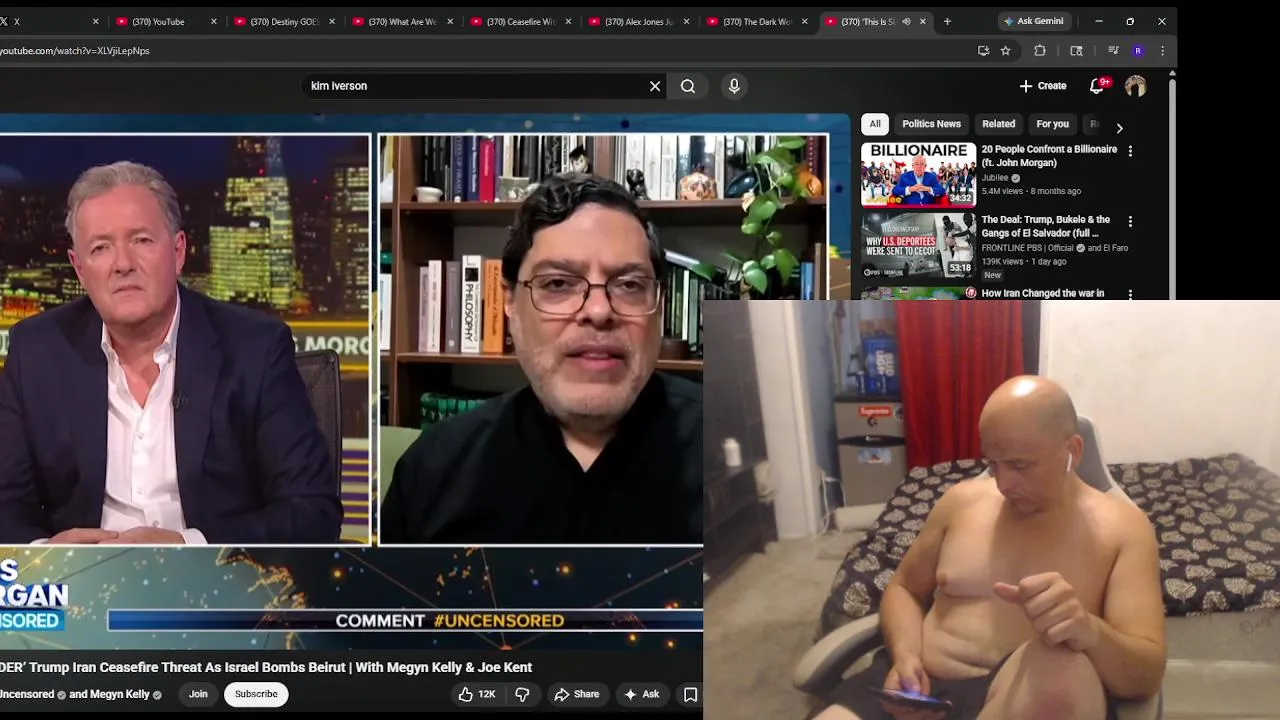Open title 'The Deal: Trump, Bukele & the Gangs'
The image size is (1280, 720).
pyautogui.click(x=1045, y=226)
